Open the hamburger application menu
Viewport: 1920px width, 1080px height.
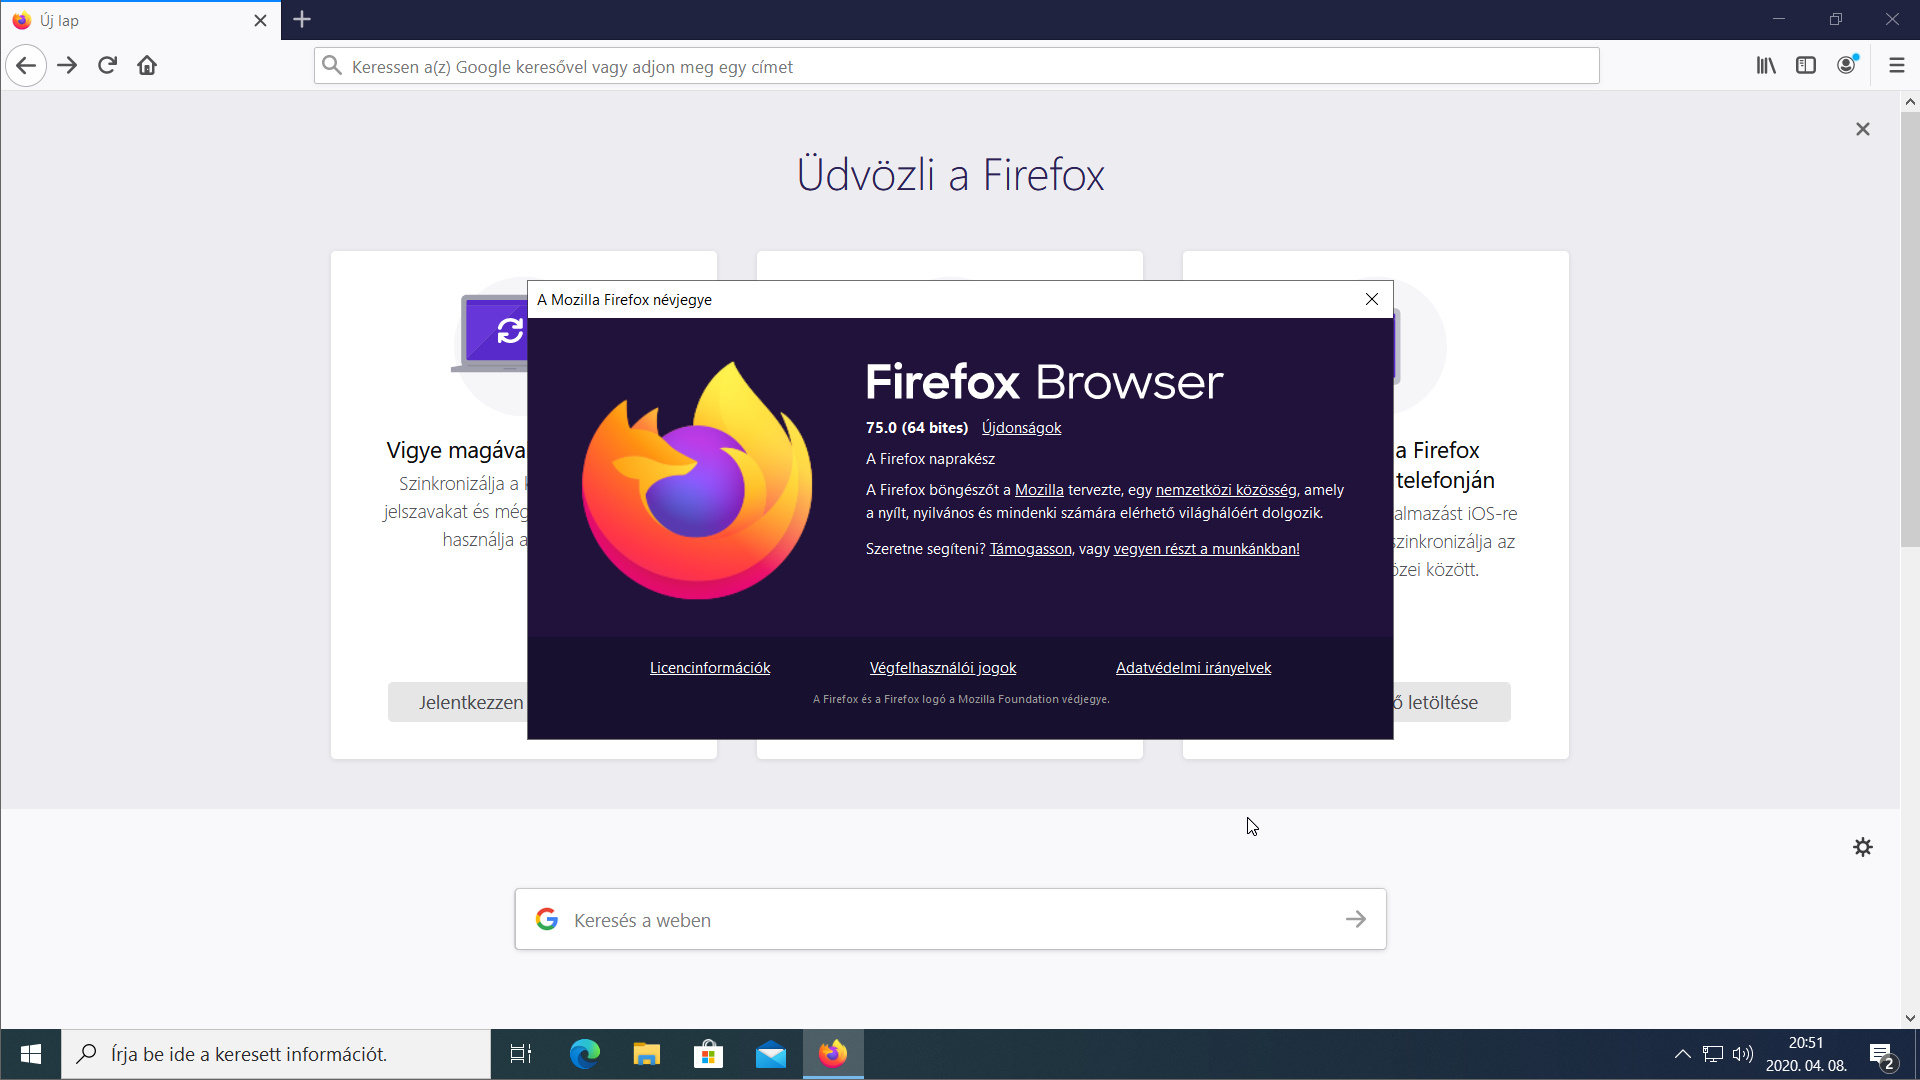pyautogui.click(x=1897, y=66)
